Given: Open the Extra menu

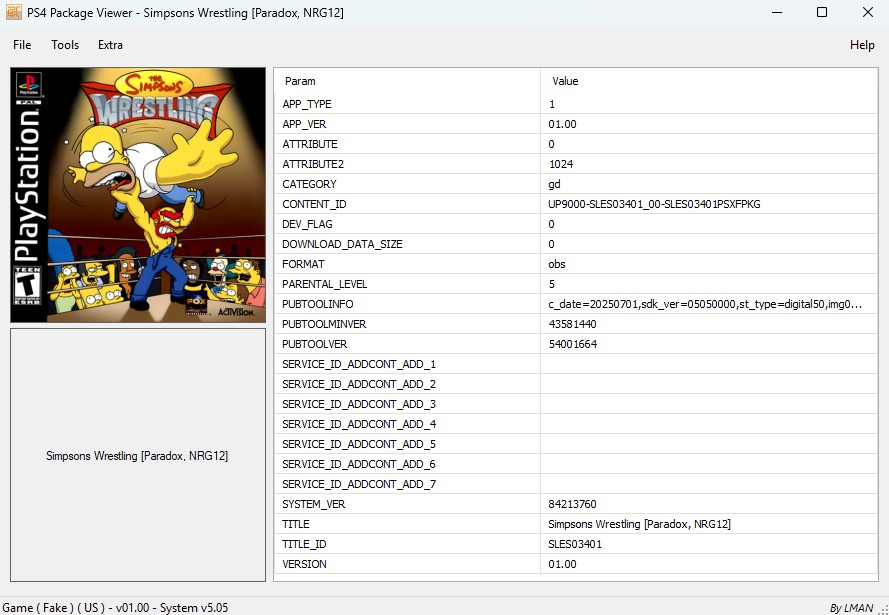Looking at the screenshot, I should click(110, 45).
